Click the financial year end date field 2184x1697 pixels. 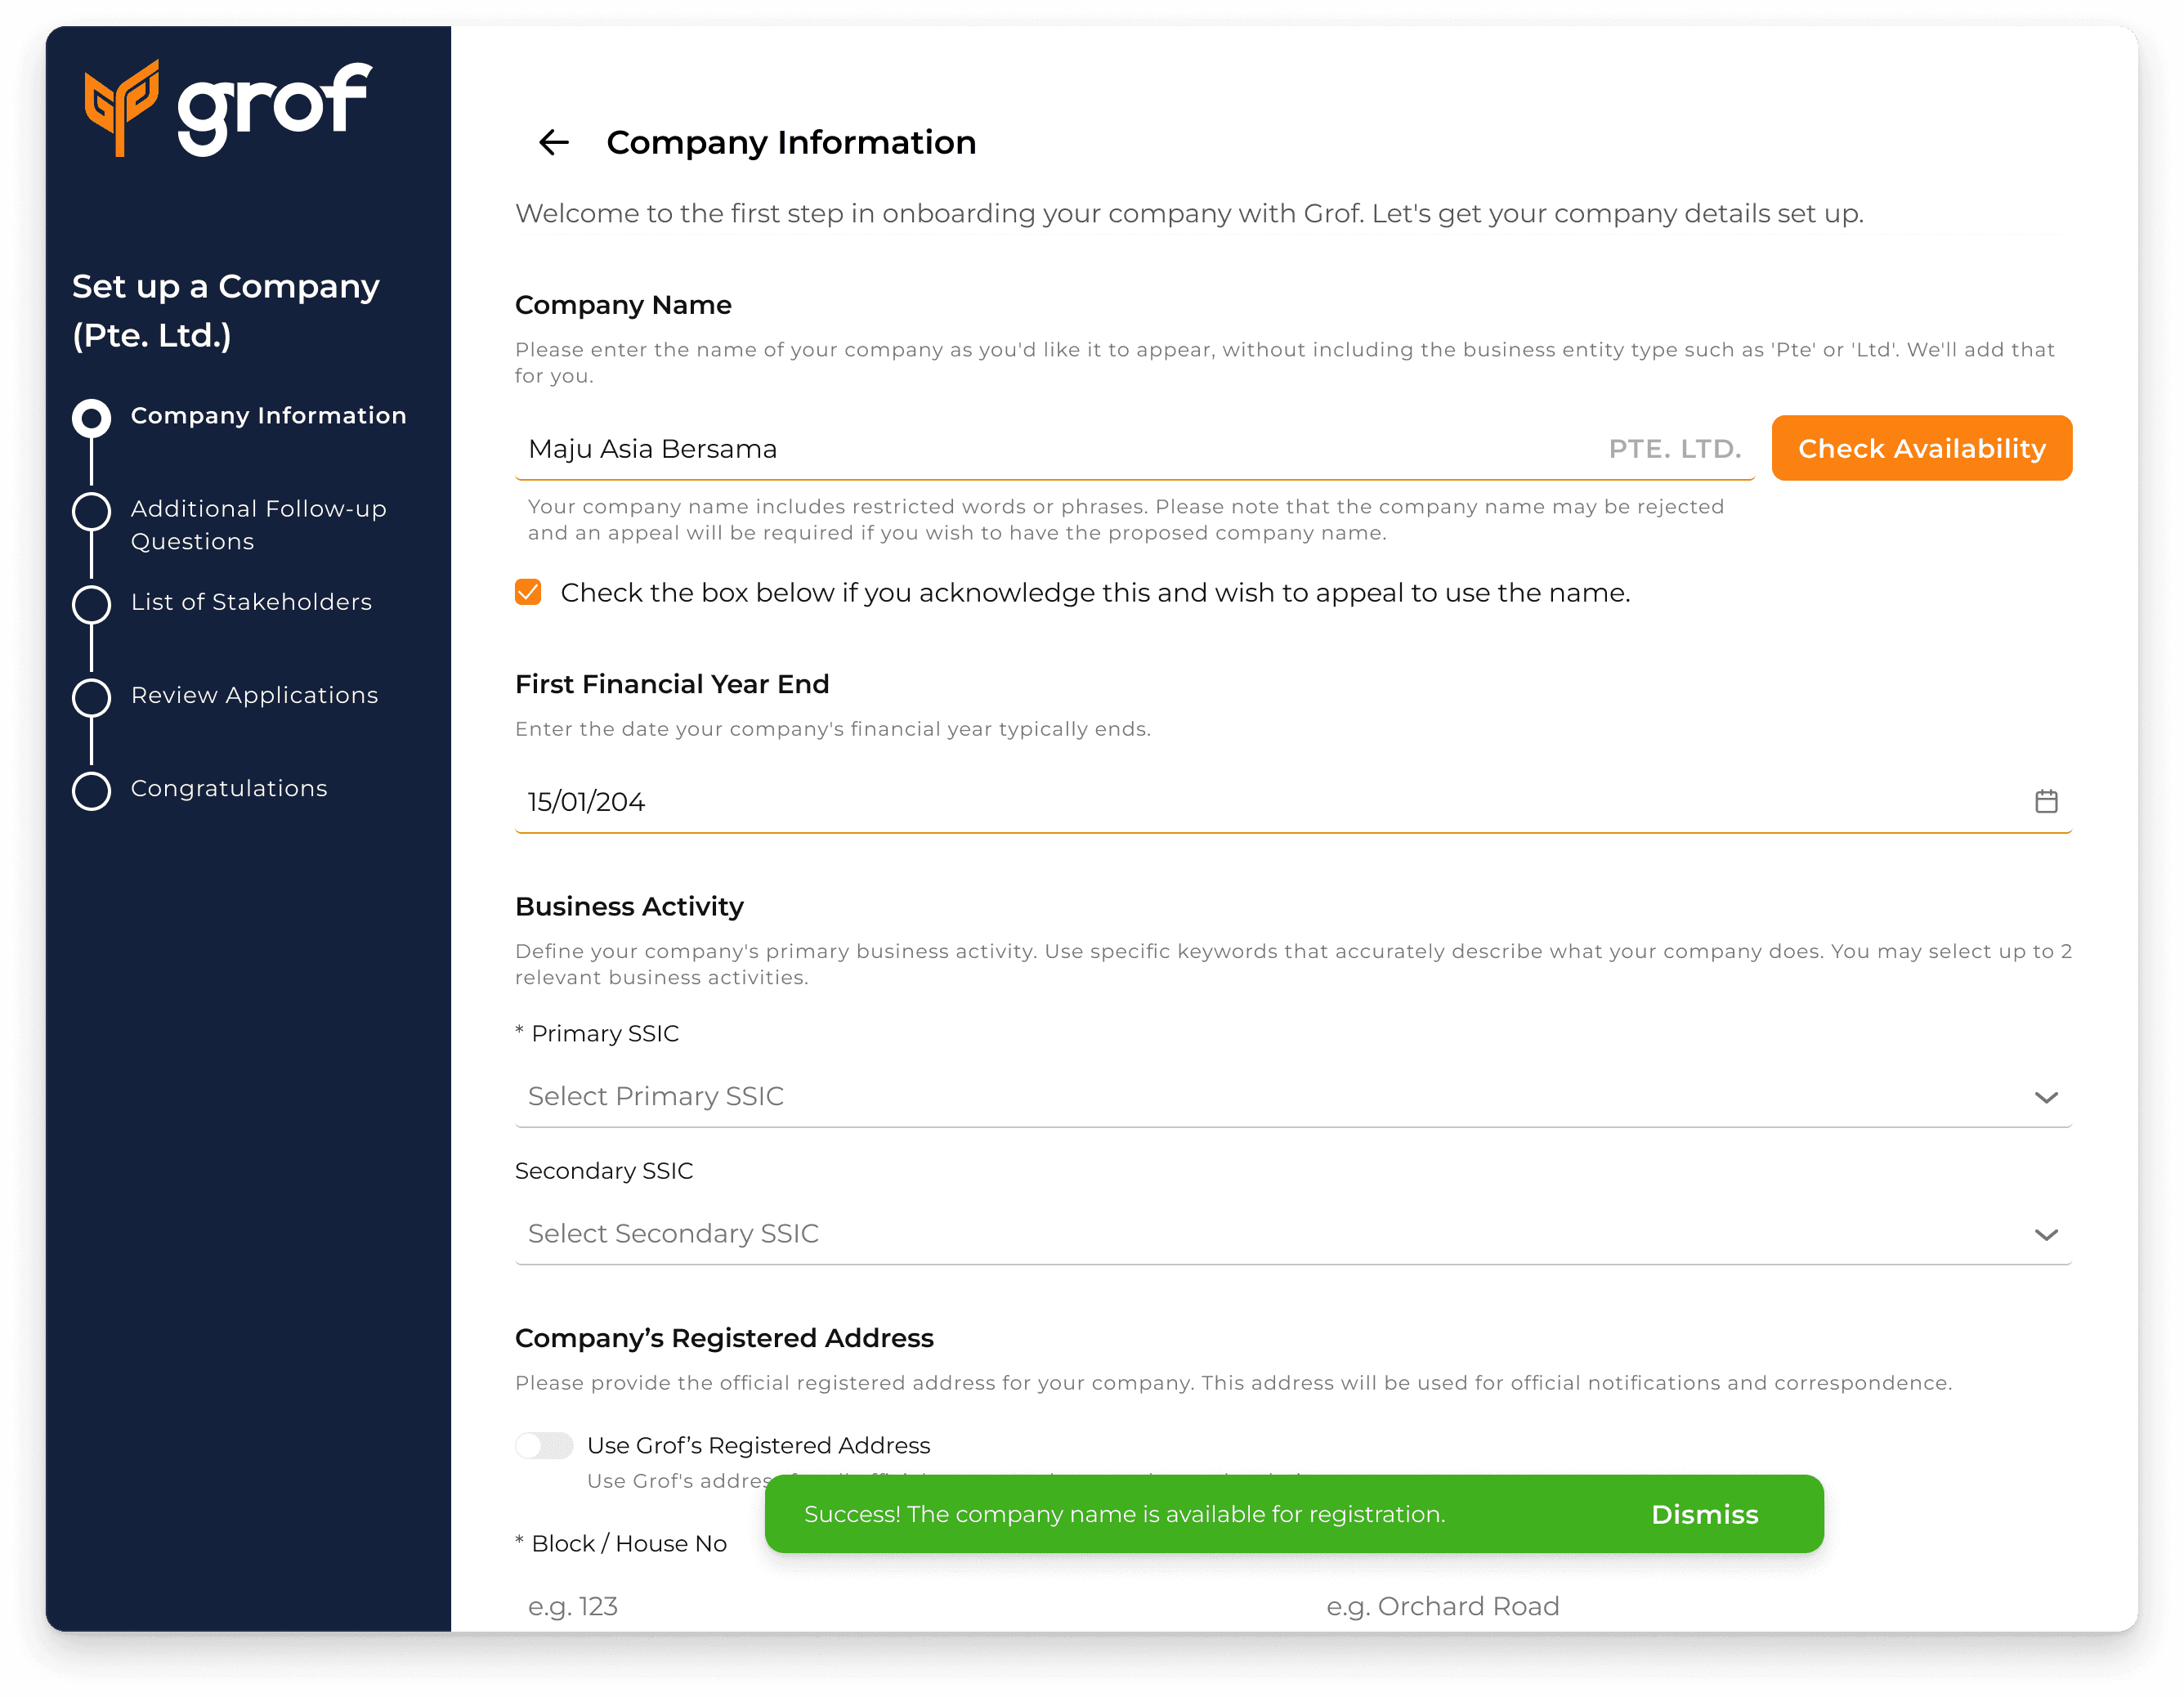point(1200,802)
